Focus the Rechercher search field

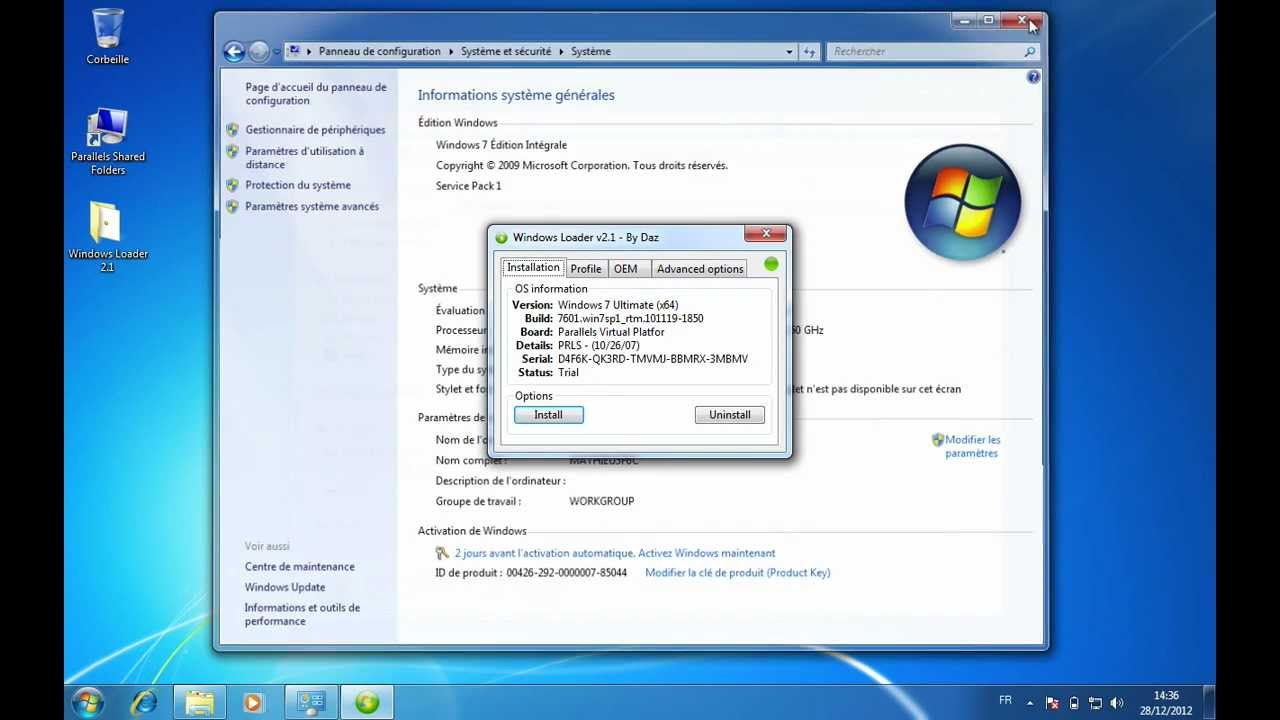(x=924, y=52)
